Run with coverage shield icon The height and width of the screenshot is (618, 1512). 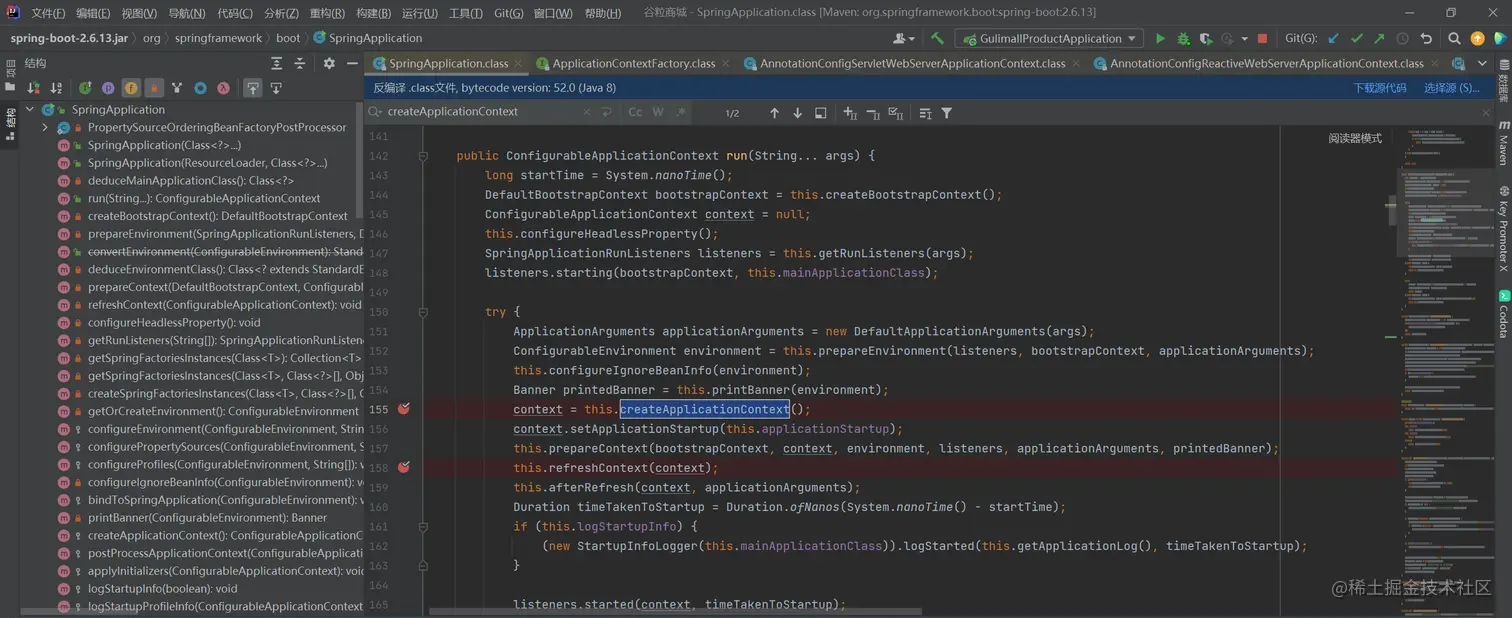[x=1206, y=38]
